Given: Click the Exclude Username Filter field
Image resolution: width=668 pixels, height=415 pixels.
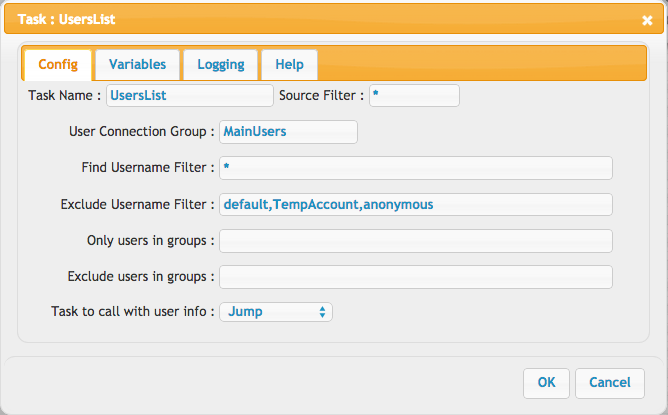Looking at the screenshot, I should pos(416,205).
